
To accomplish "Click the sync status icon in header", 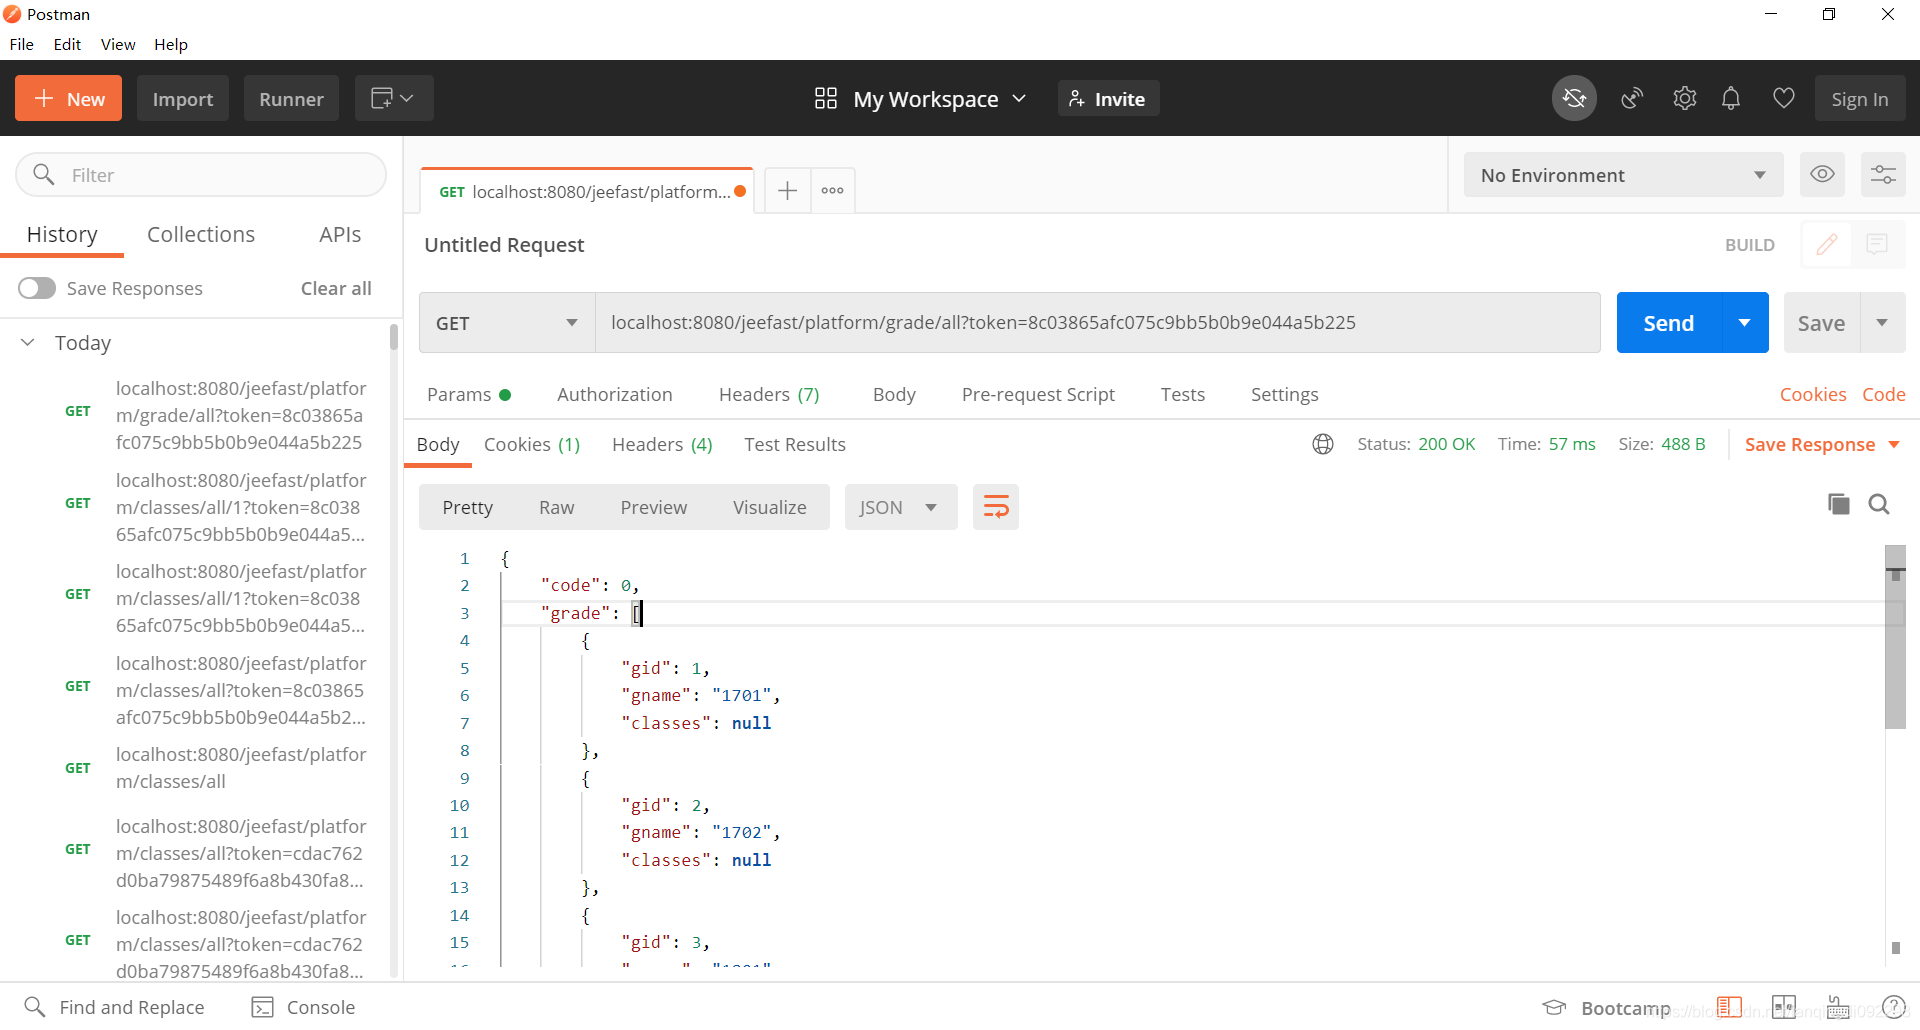I will click(1574, 98).
